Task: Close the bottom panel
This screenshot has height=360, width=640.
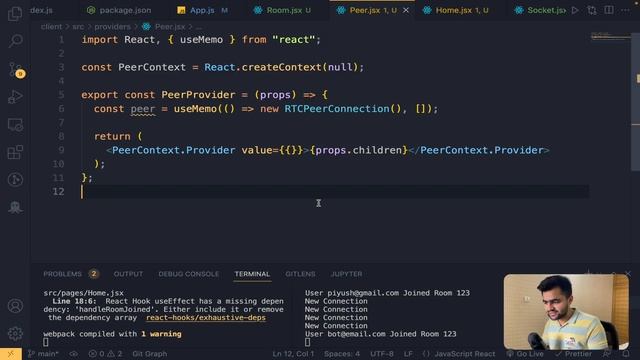Action: click(x=628, y=273)
